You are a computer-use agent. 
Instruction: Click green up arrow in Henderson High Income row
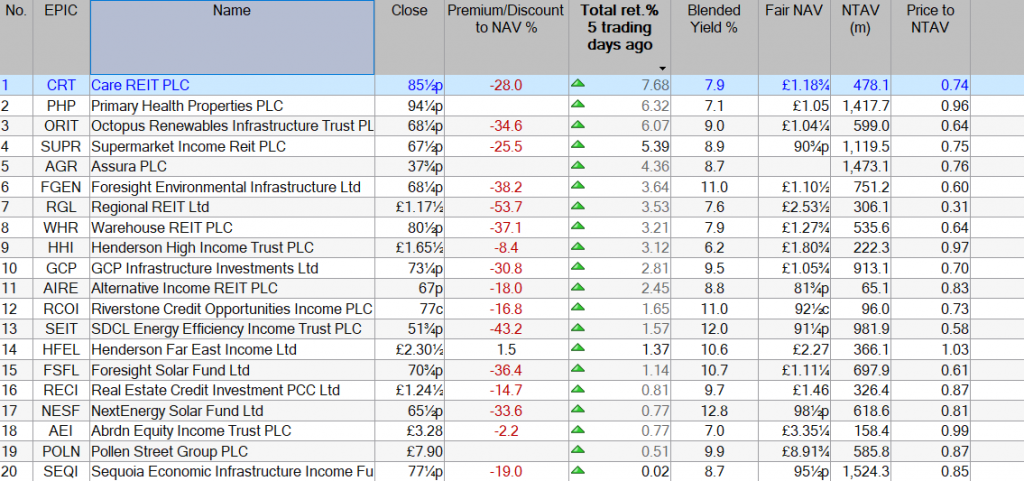[x=577, y=246]
